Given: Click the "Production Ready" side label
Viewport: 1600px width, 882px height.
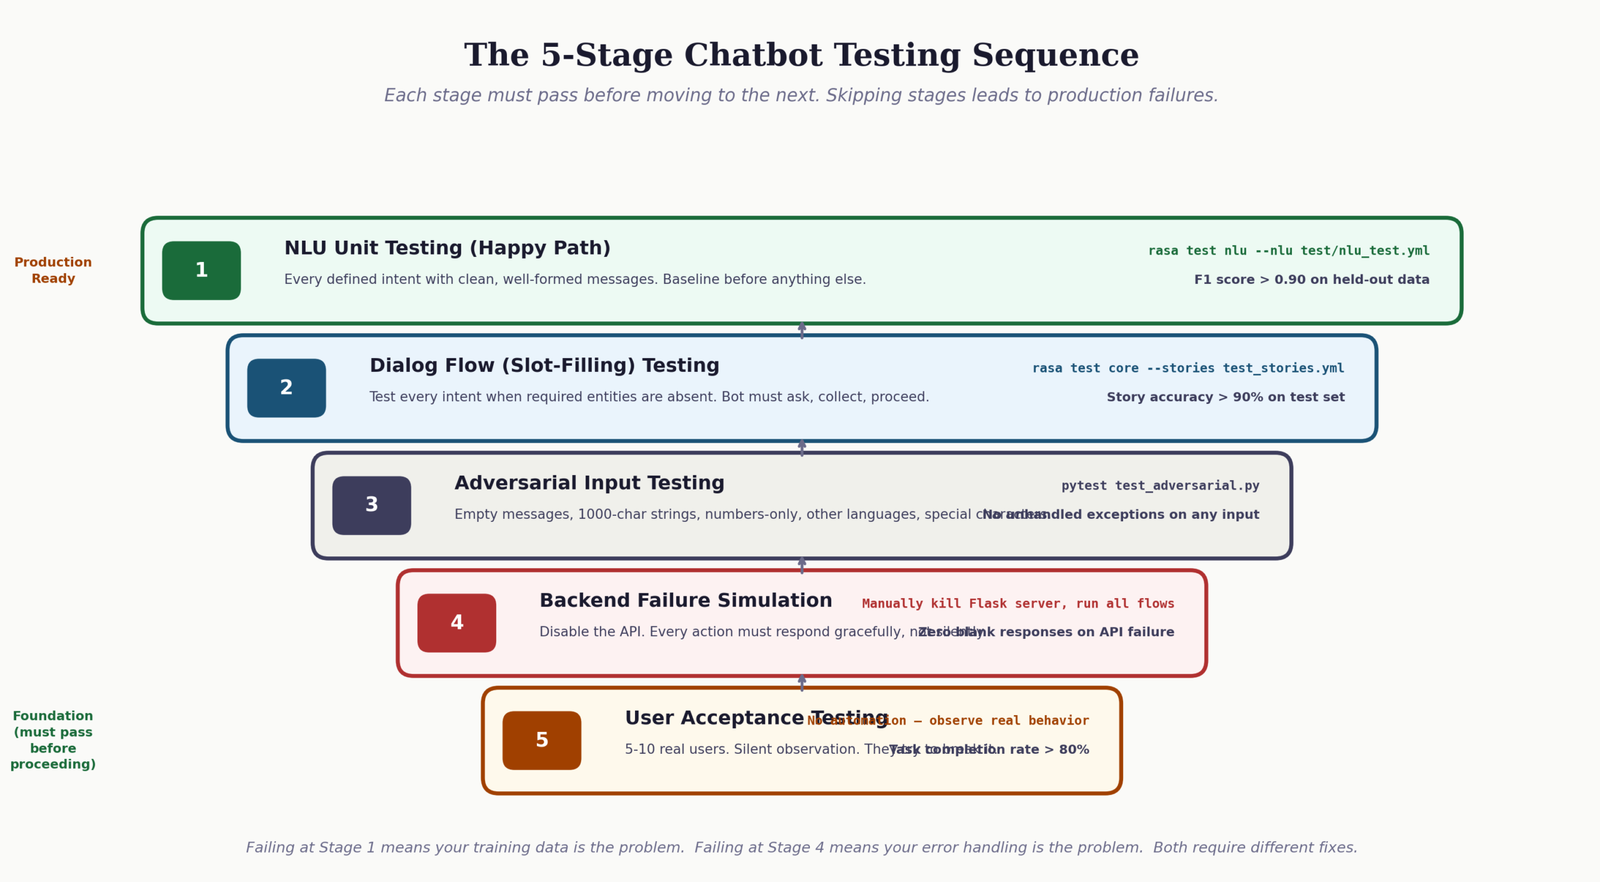Looking at the screenshot, I should (53, 271).
